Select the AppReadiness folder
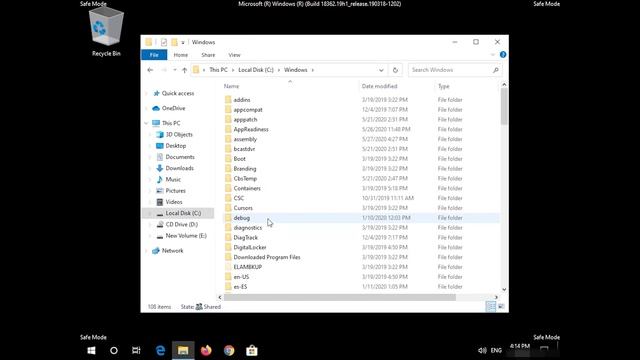This screenshot has height=360, width=640. pyautogui.click(x=251, y=129)
